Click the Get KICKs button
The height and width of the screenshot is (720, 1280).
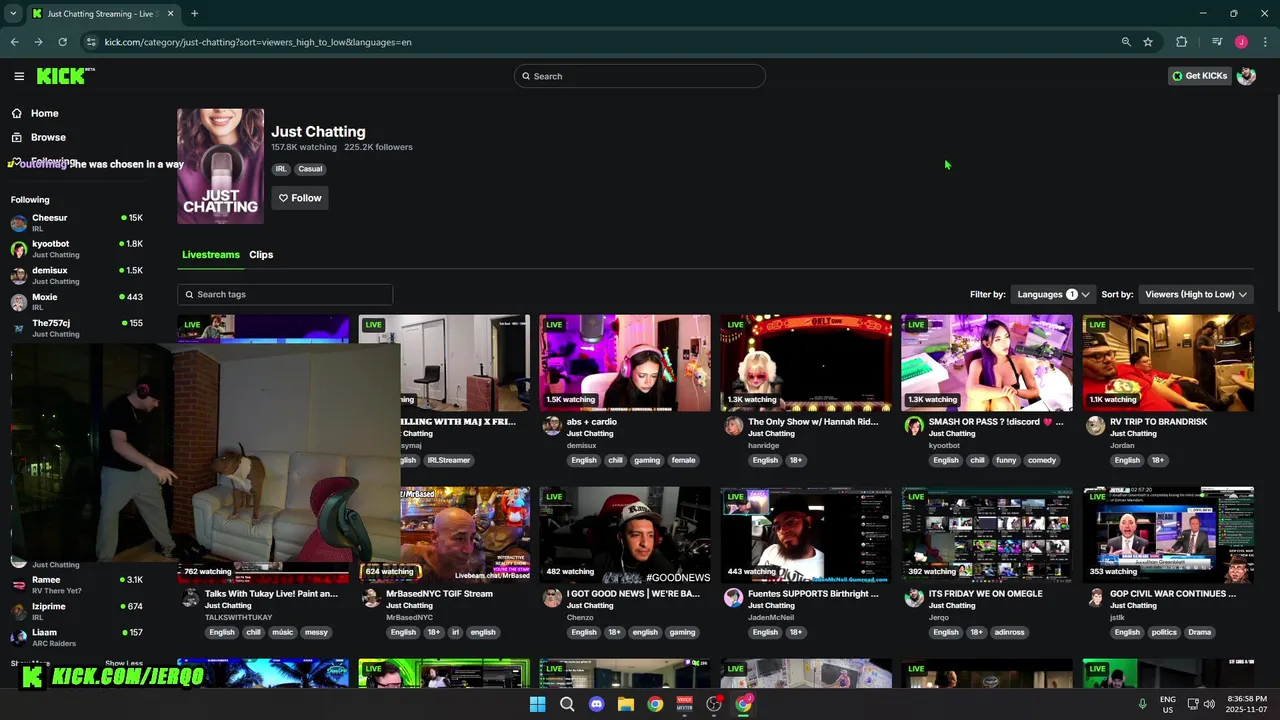pos(1200,76)
